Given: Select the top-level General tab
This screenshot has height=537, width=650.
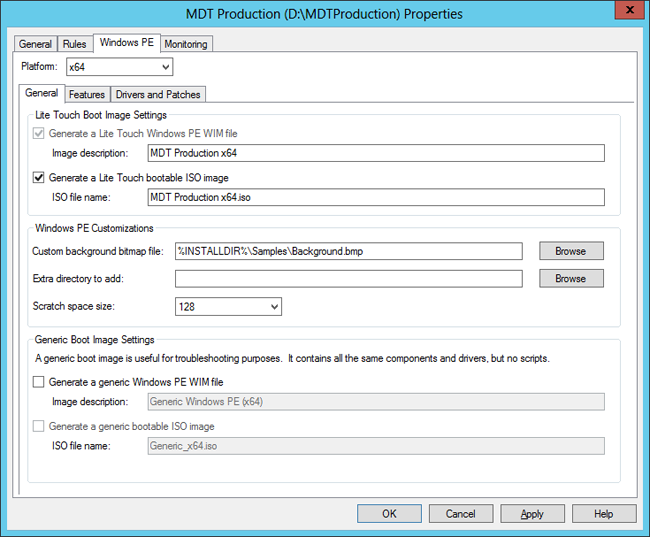Looking at the screenshot, I should [35, 44].
